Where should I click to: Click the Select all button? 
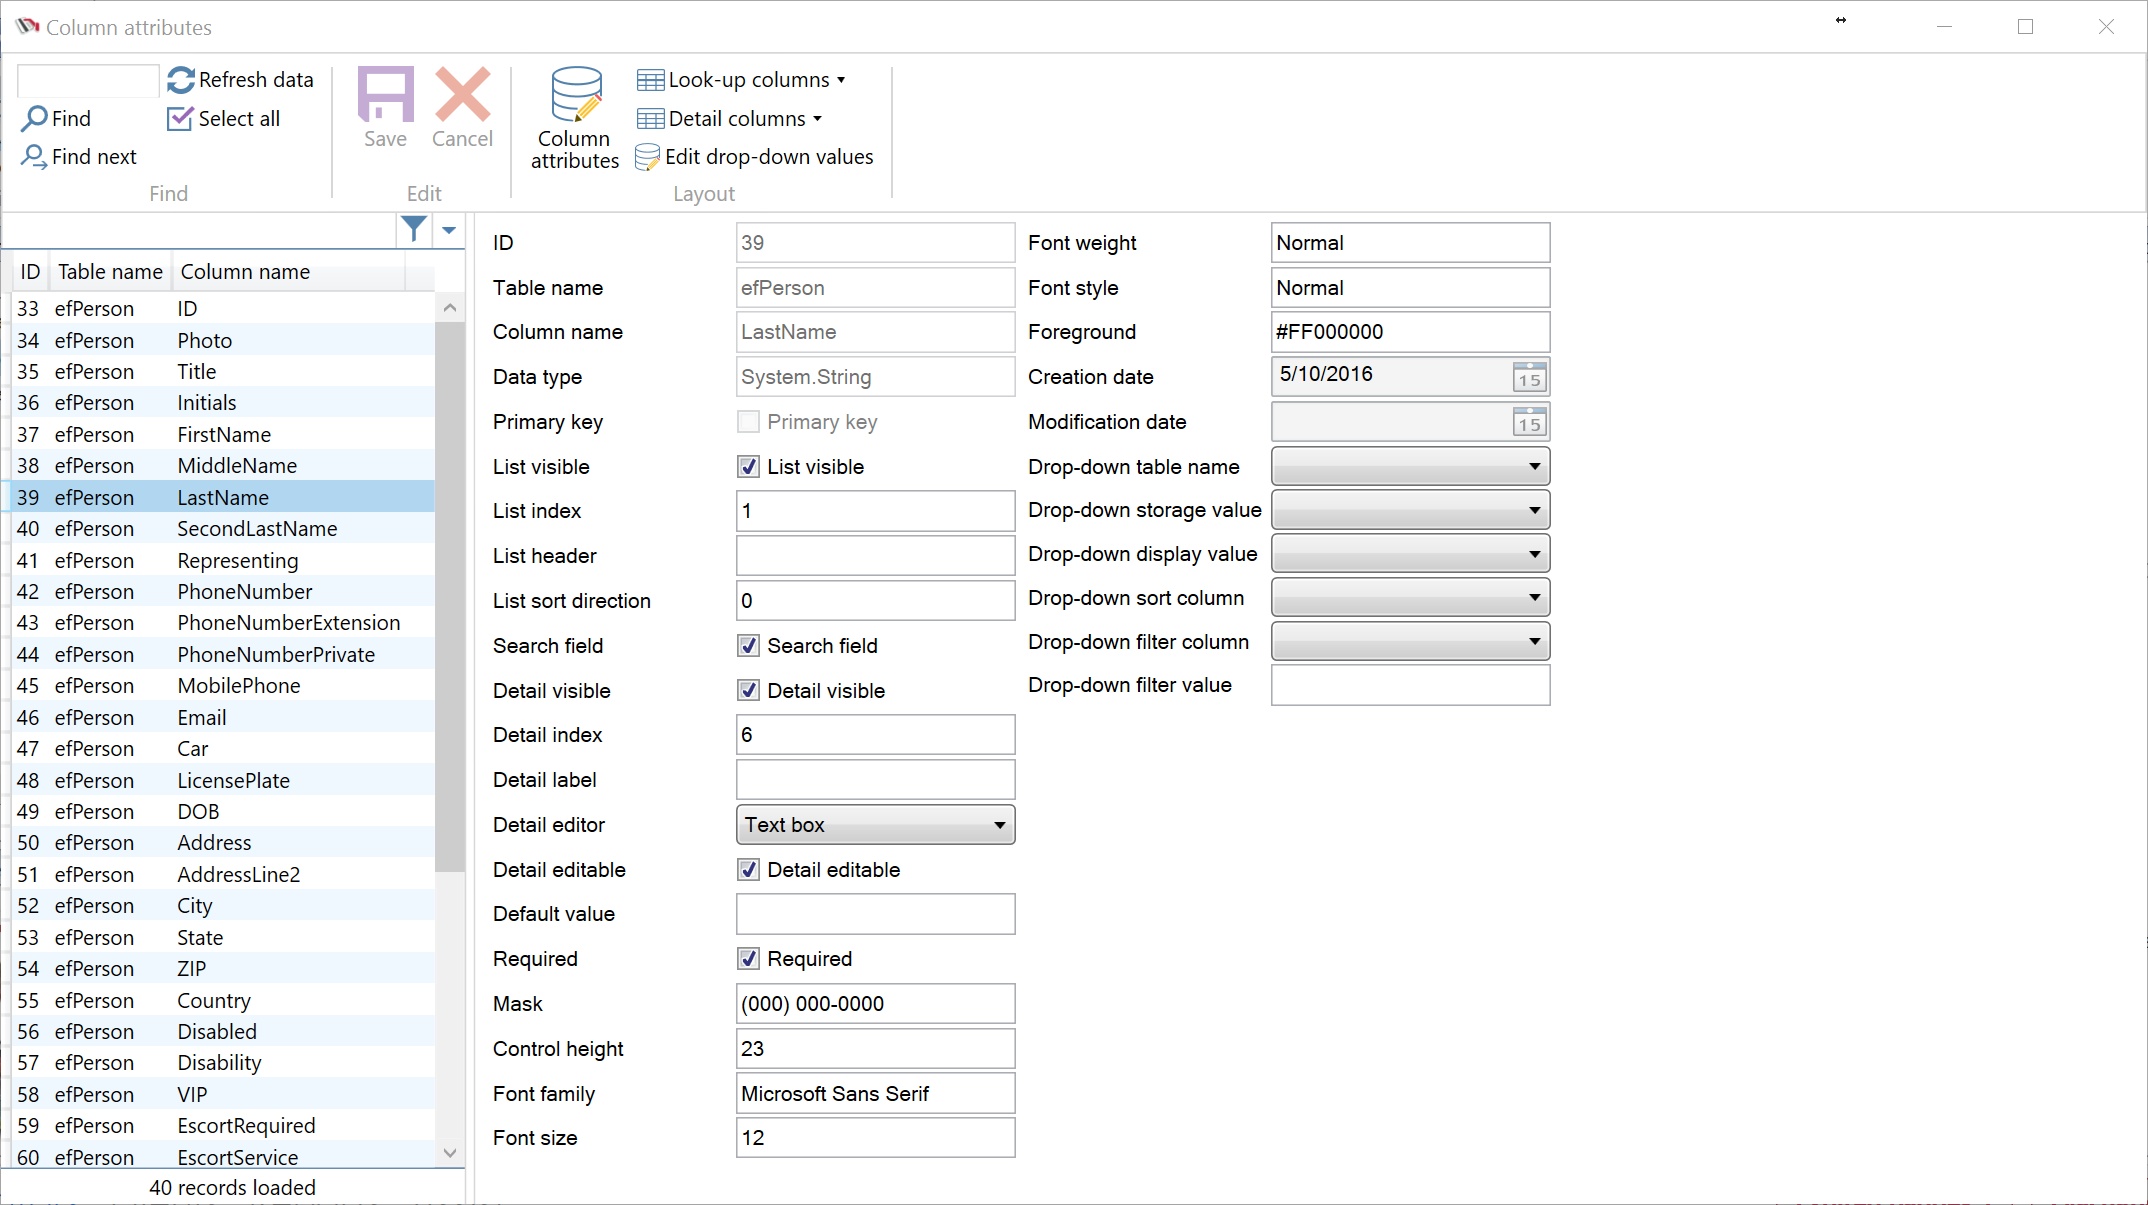224,119
